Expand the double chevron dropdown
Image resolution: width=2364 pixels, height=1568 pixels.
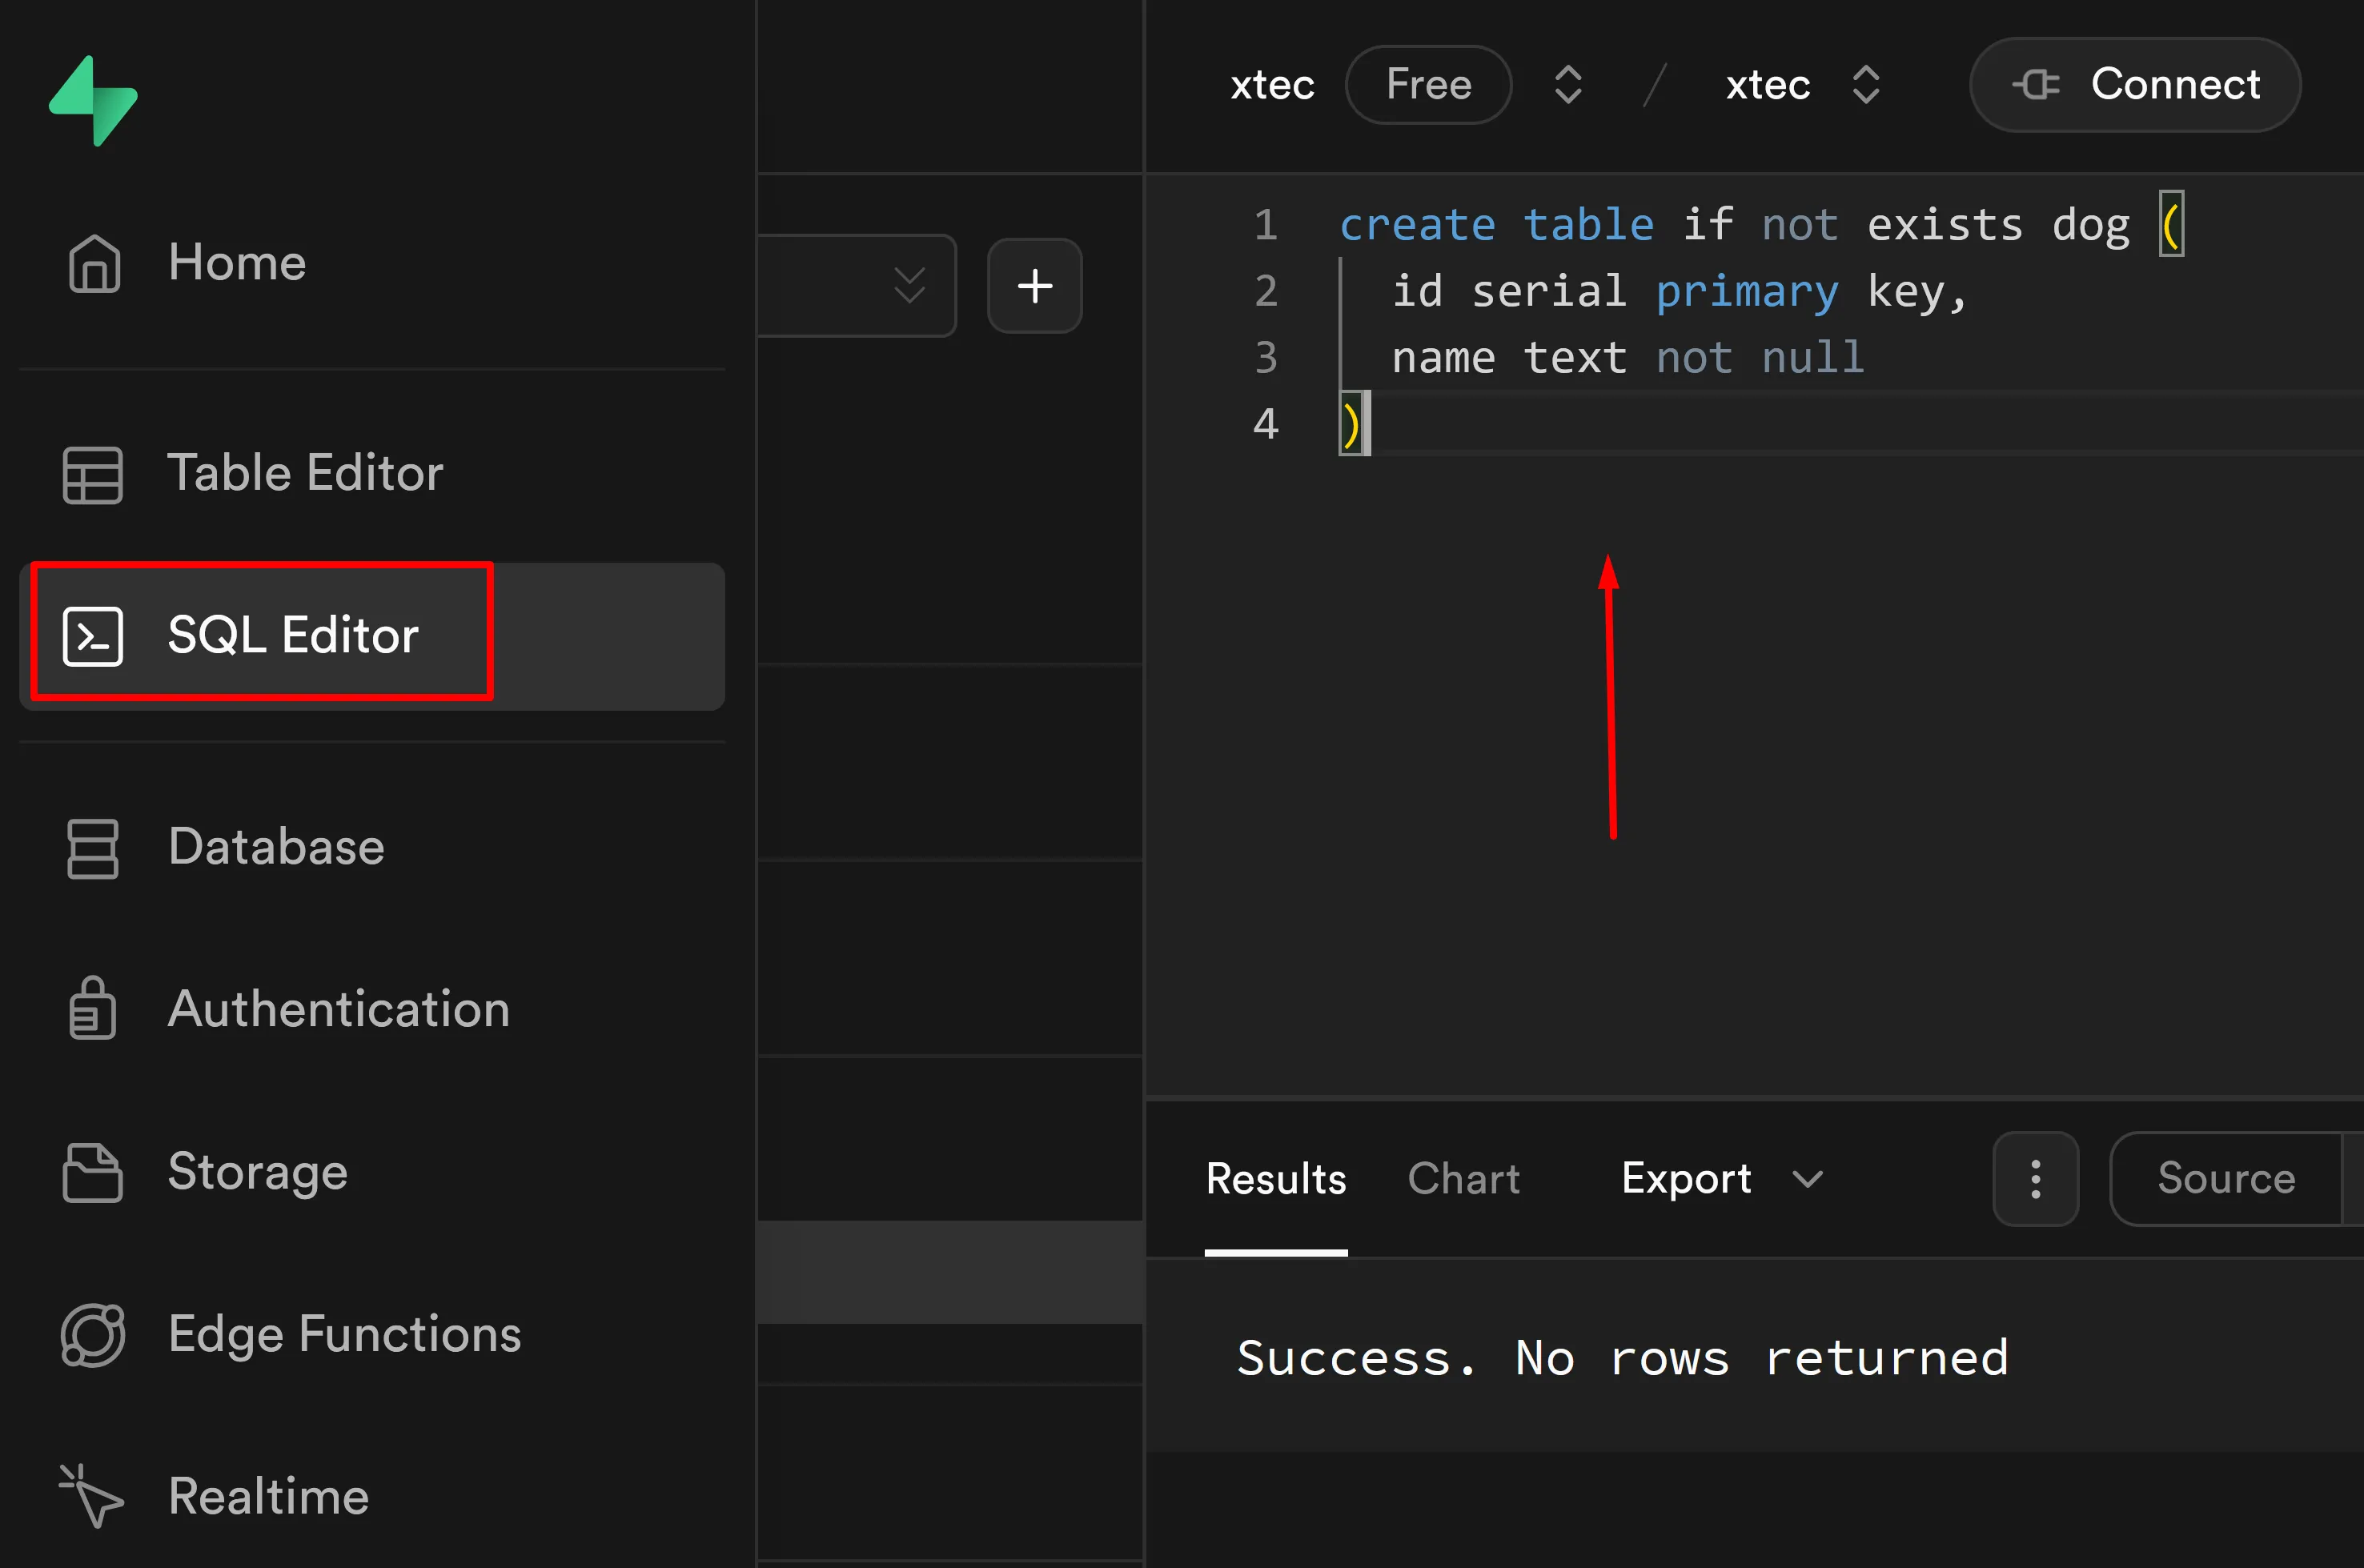909,285
